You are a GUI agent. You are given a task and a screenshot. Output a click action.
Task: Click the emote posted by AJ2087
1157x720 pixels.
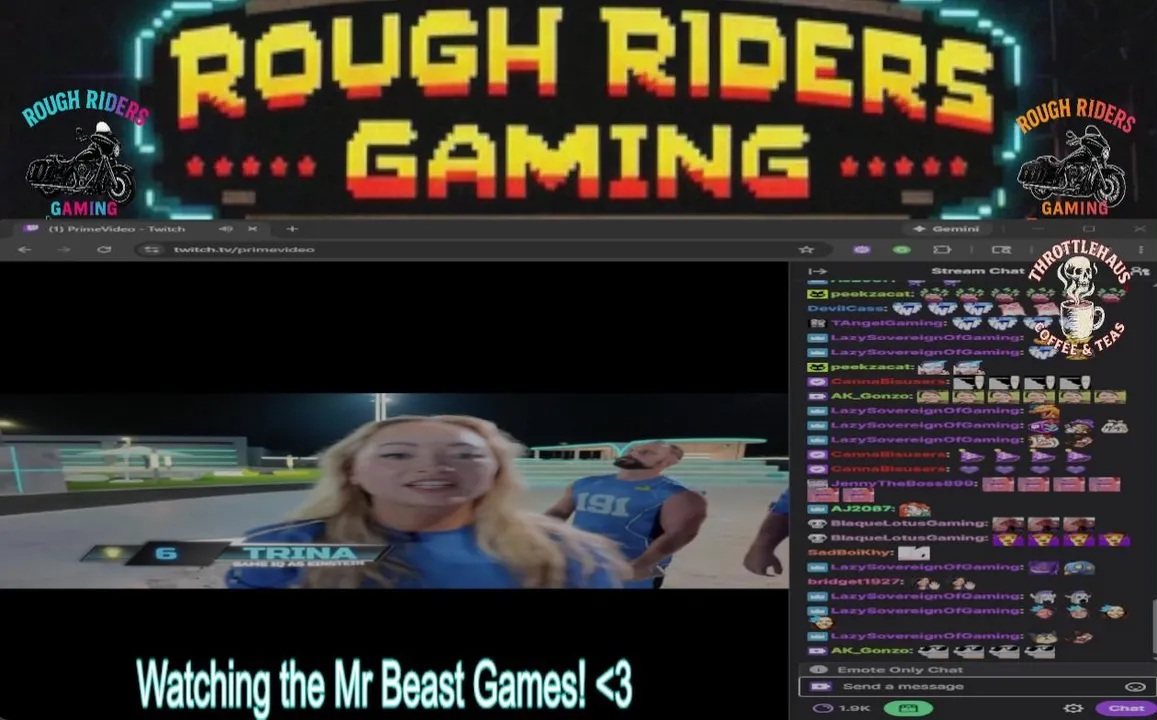914,509
